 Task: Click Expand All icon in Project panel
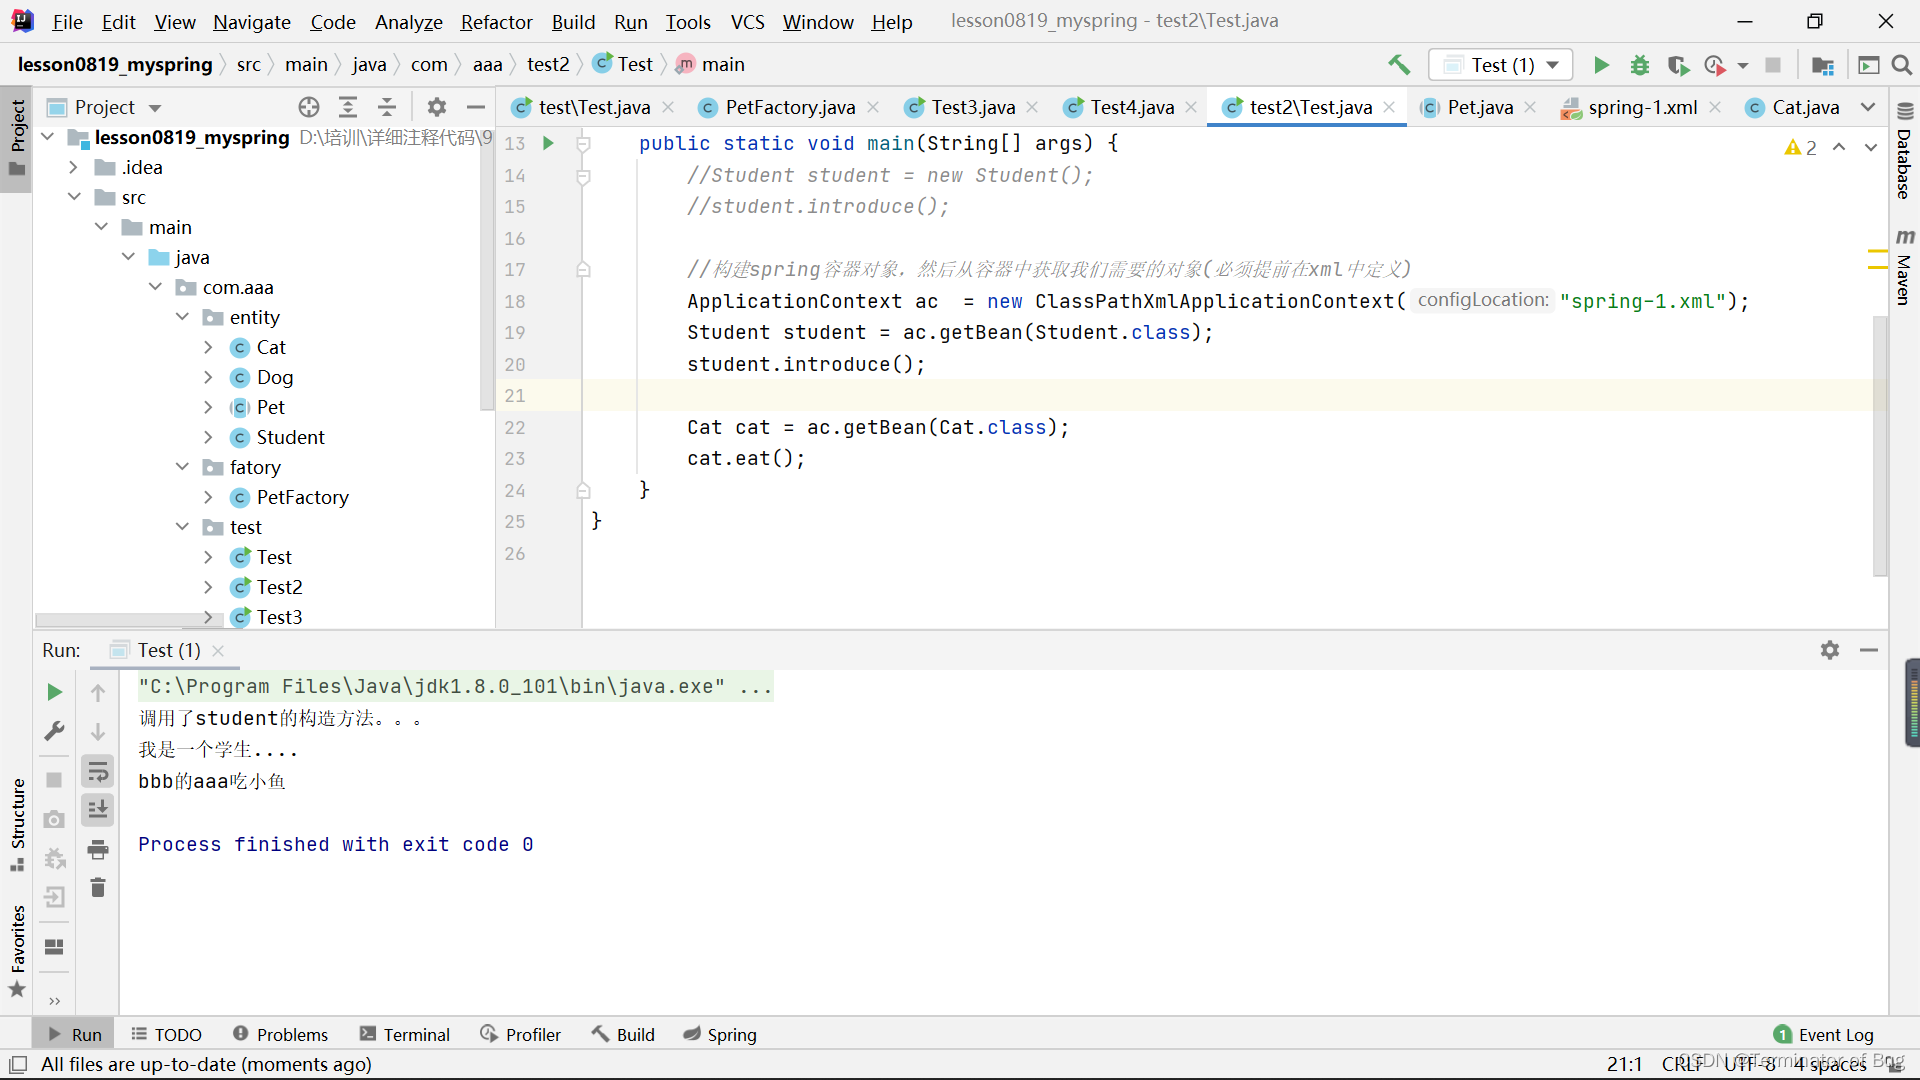348,107
